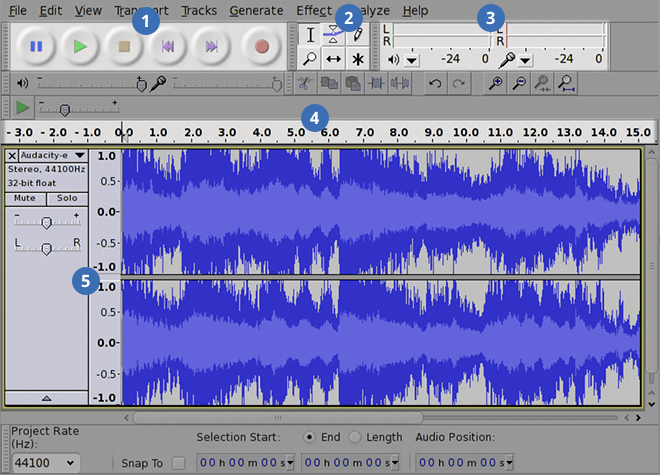Start playback with the green Play button
660x475 pixels.
point(80,46)
